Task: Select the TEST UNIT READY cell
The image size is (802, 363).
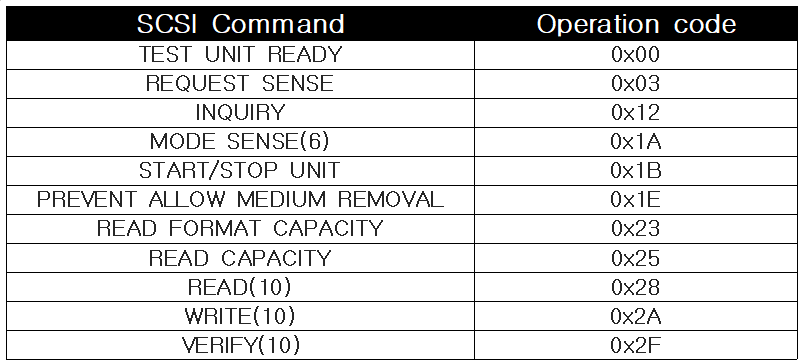Action: tap(240, 55)
